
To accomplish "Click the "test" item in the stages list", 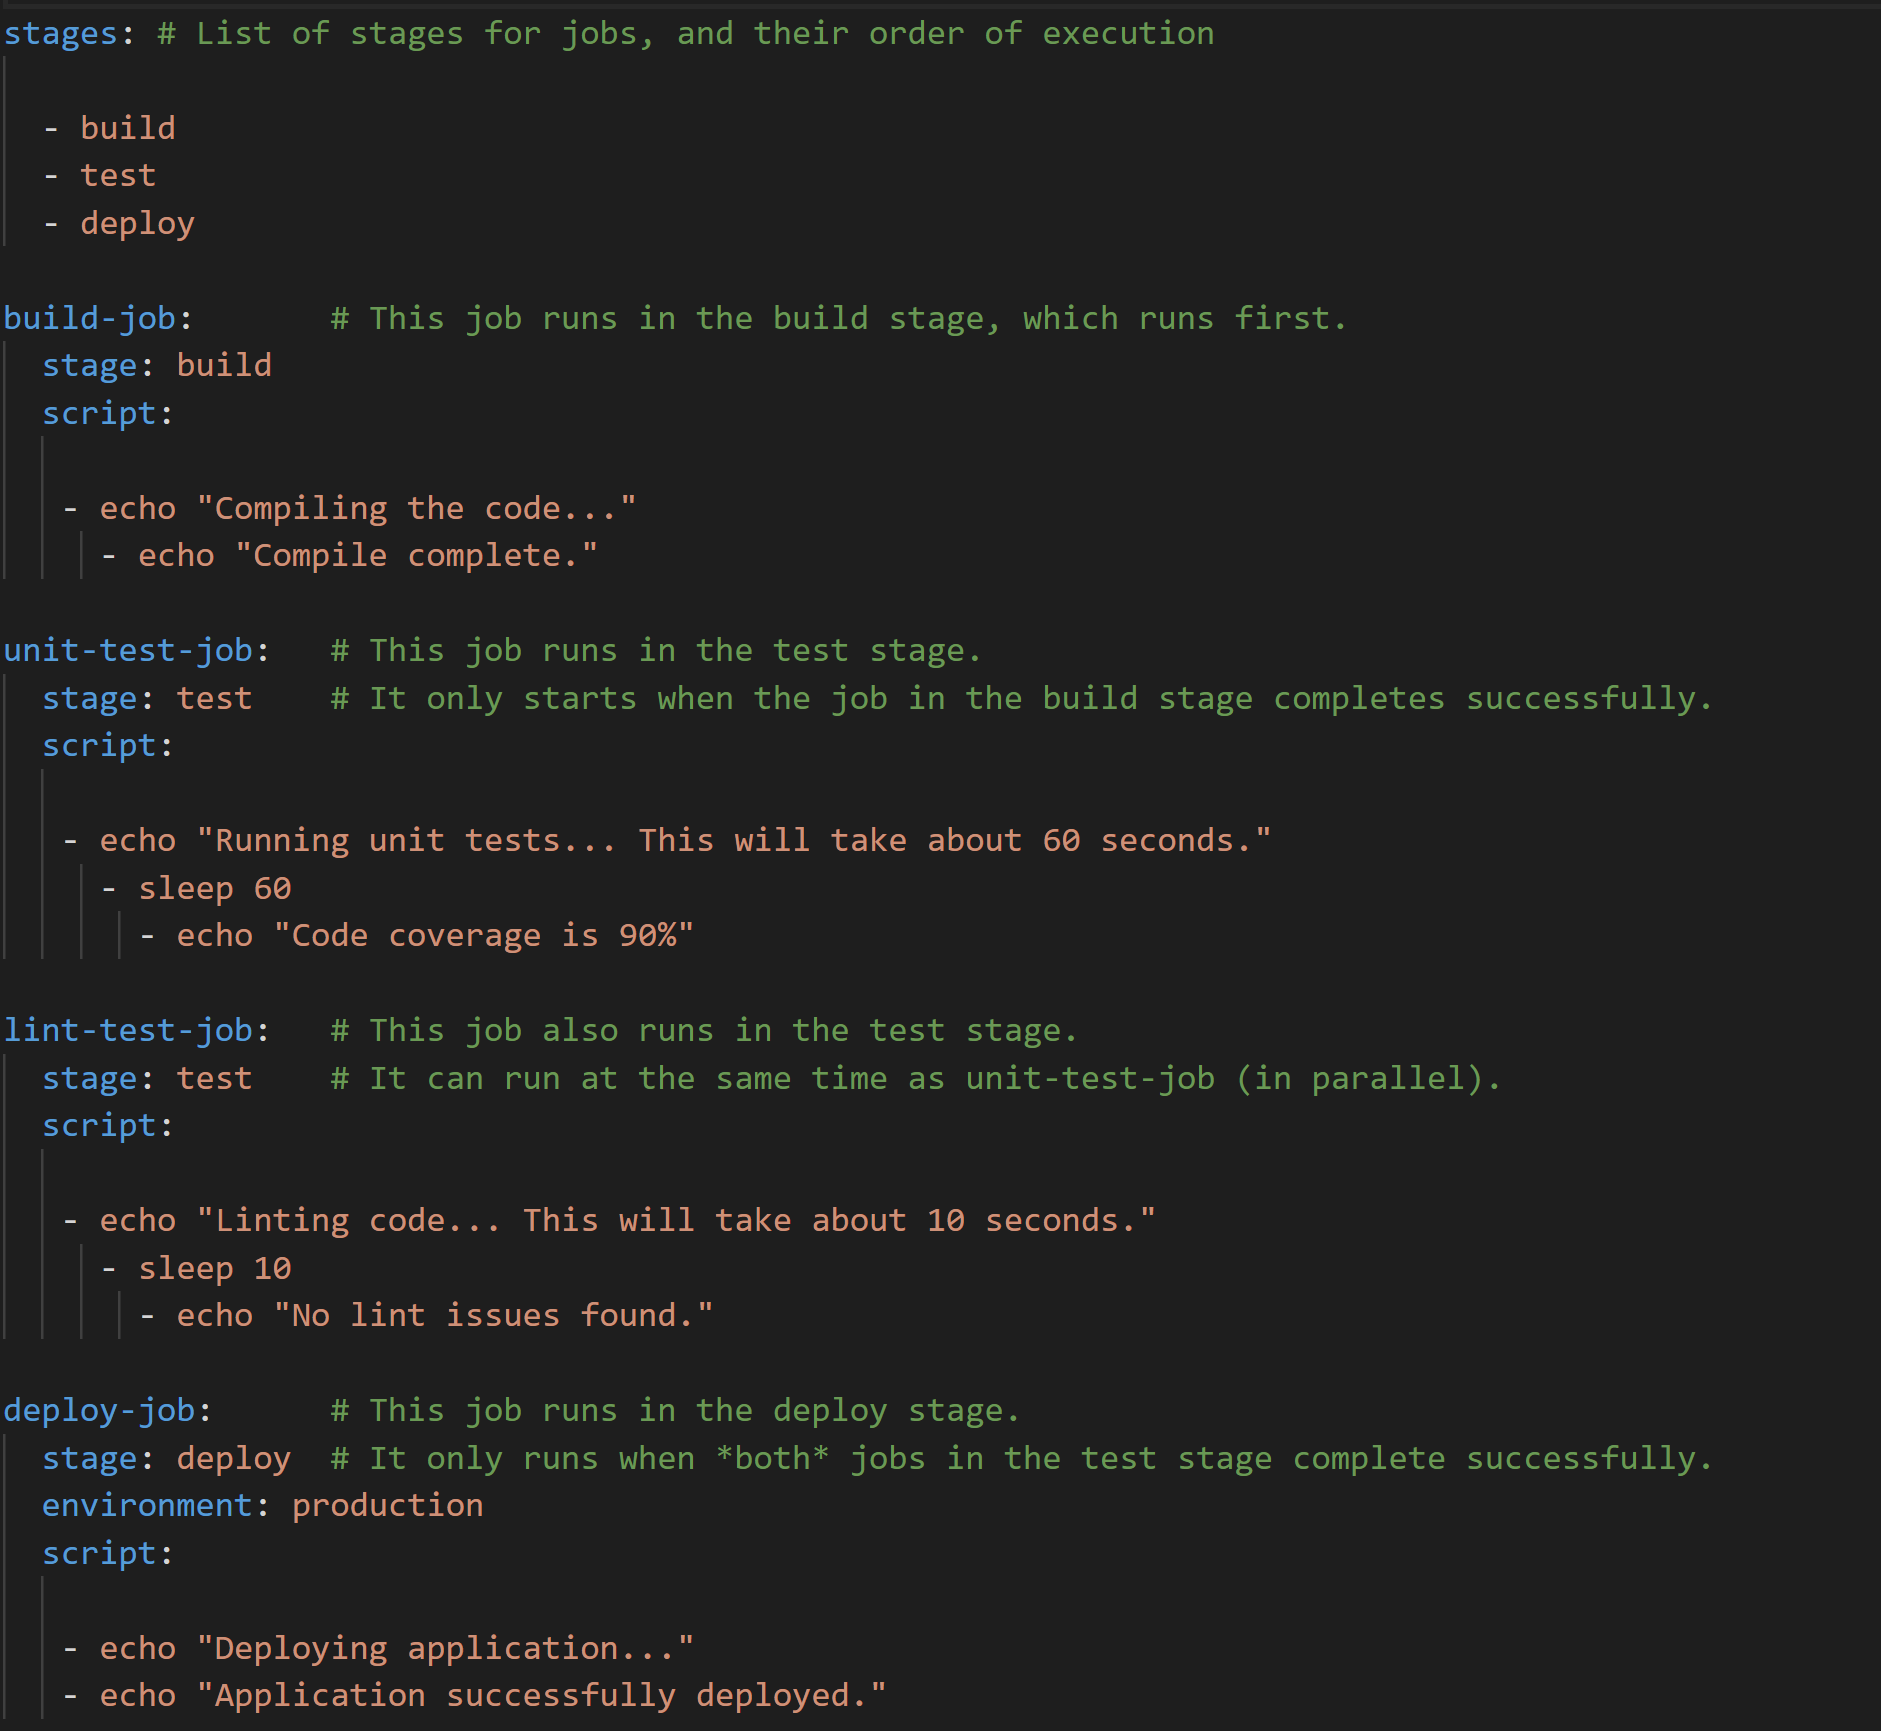I will pyautogui.click(x=118, y=176).
